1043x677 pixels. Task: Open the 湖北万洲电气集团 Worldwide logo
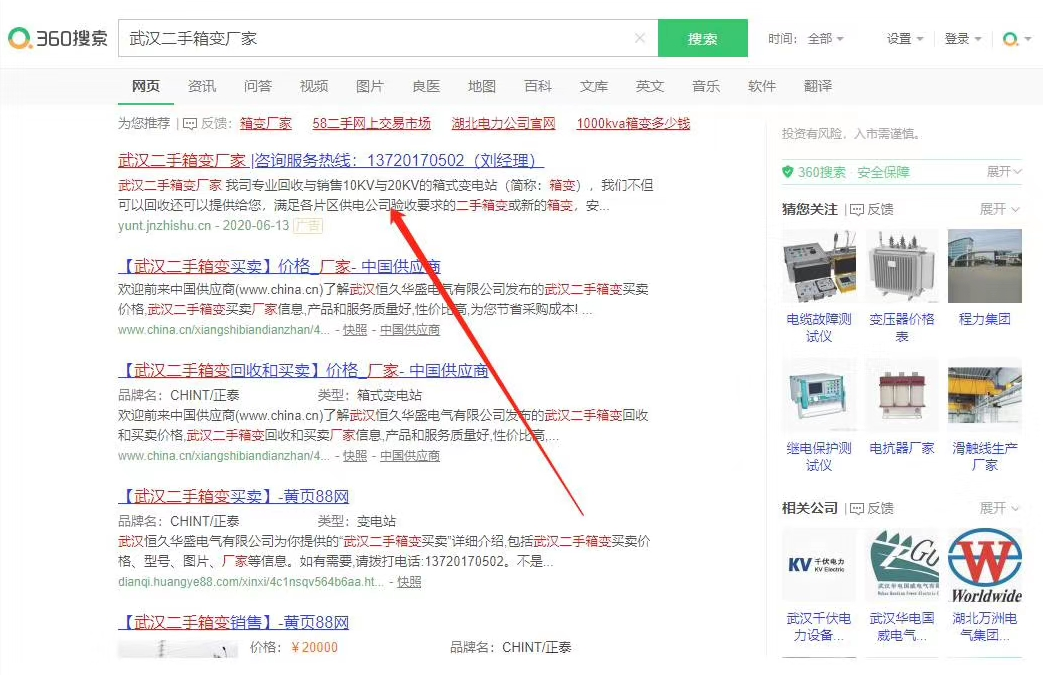984,565
